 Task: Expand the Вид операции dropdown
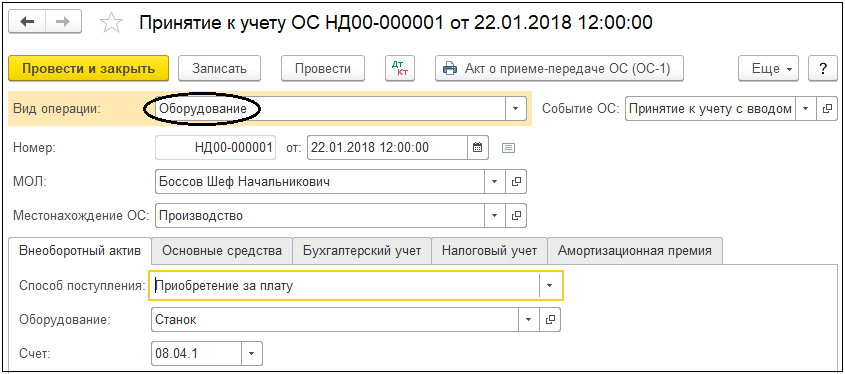tap(515, 108)
